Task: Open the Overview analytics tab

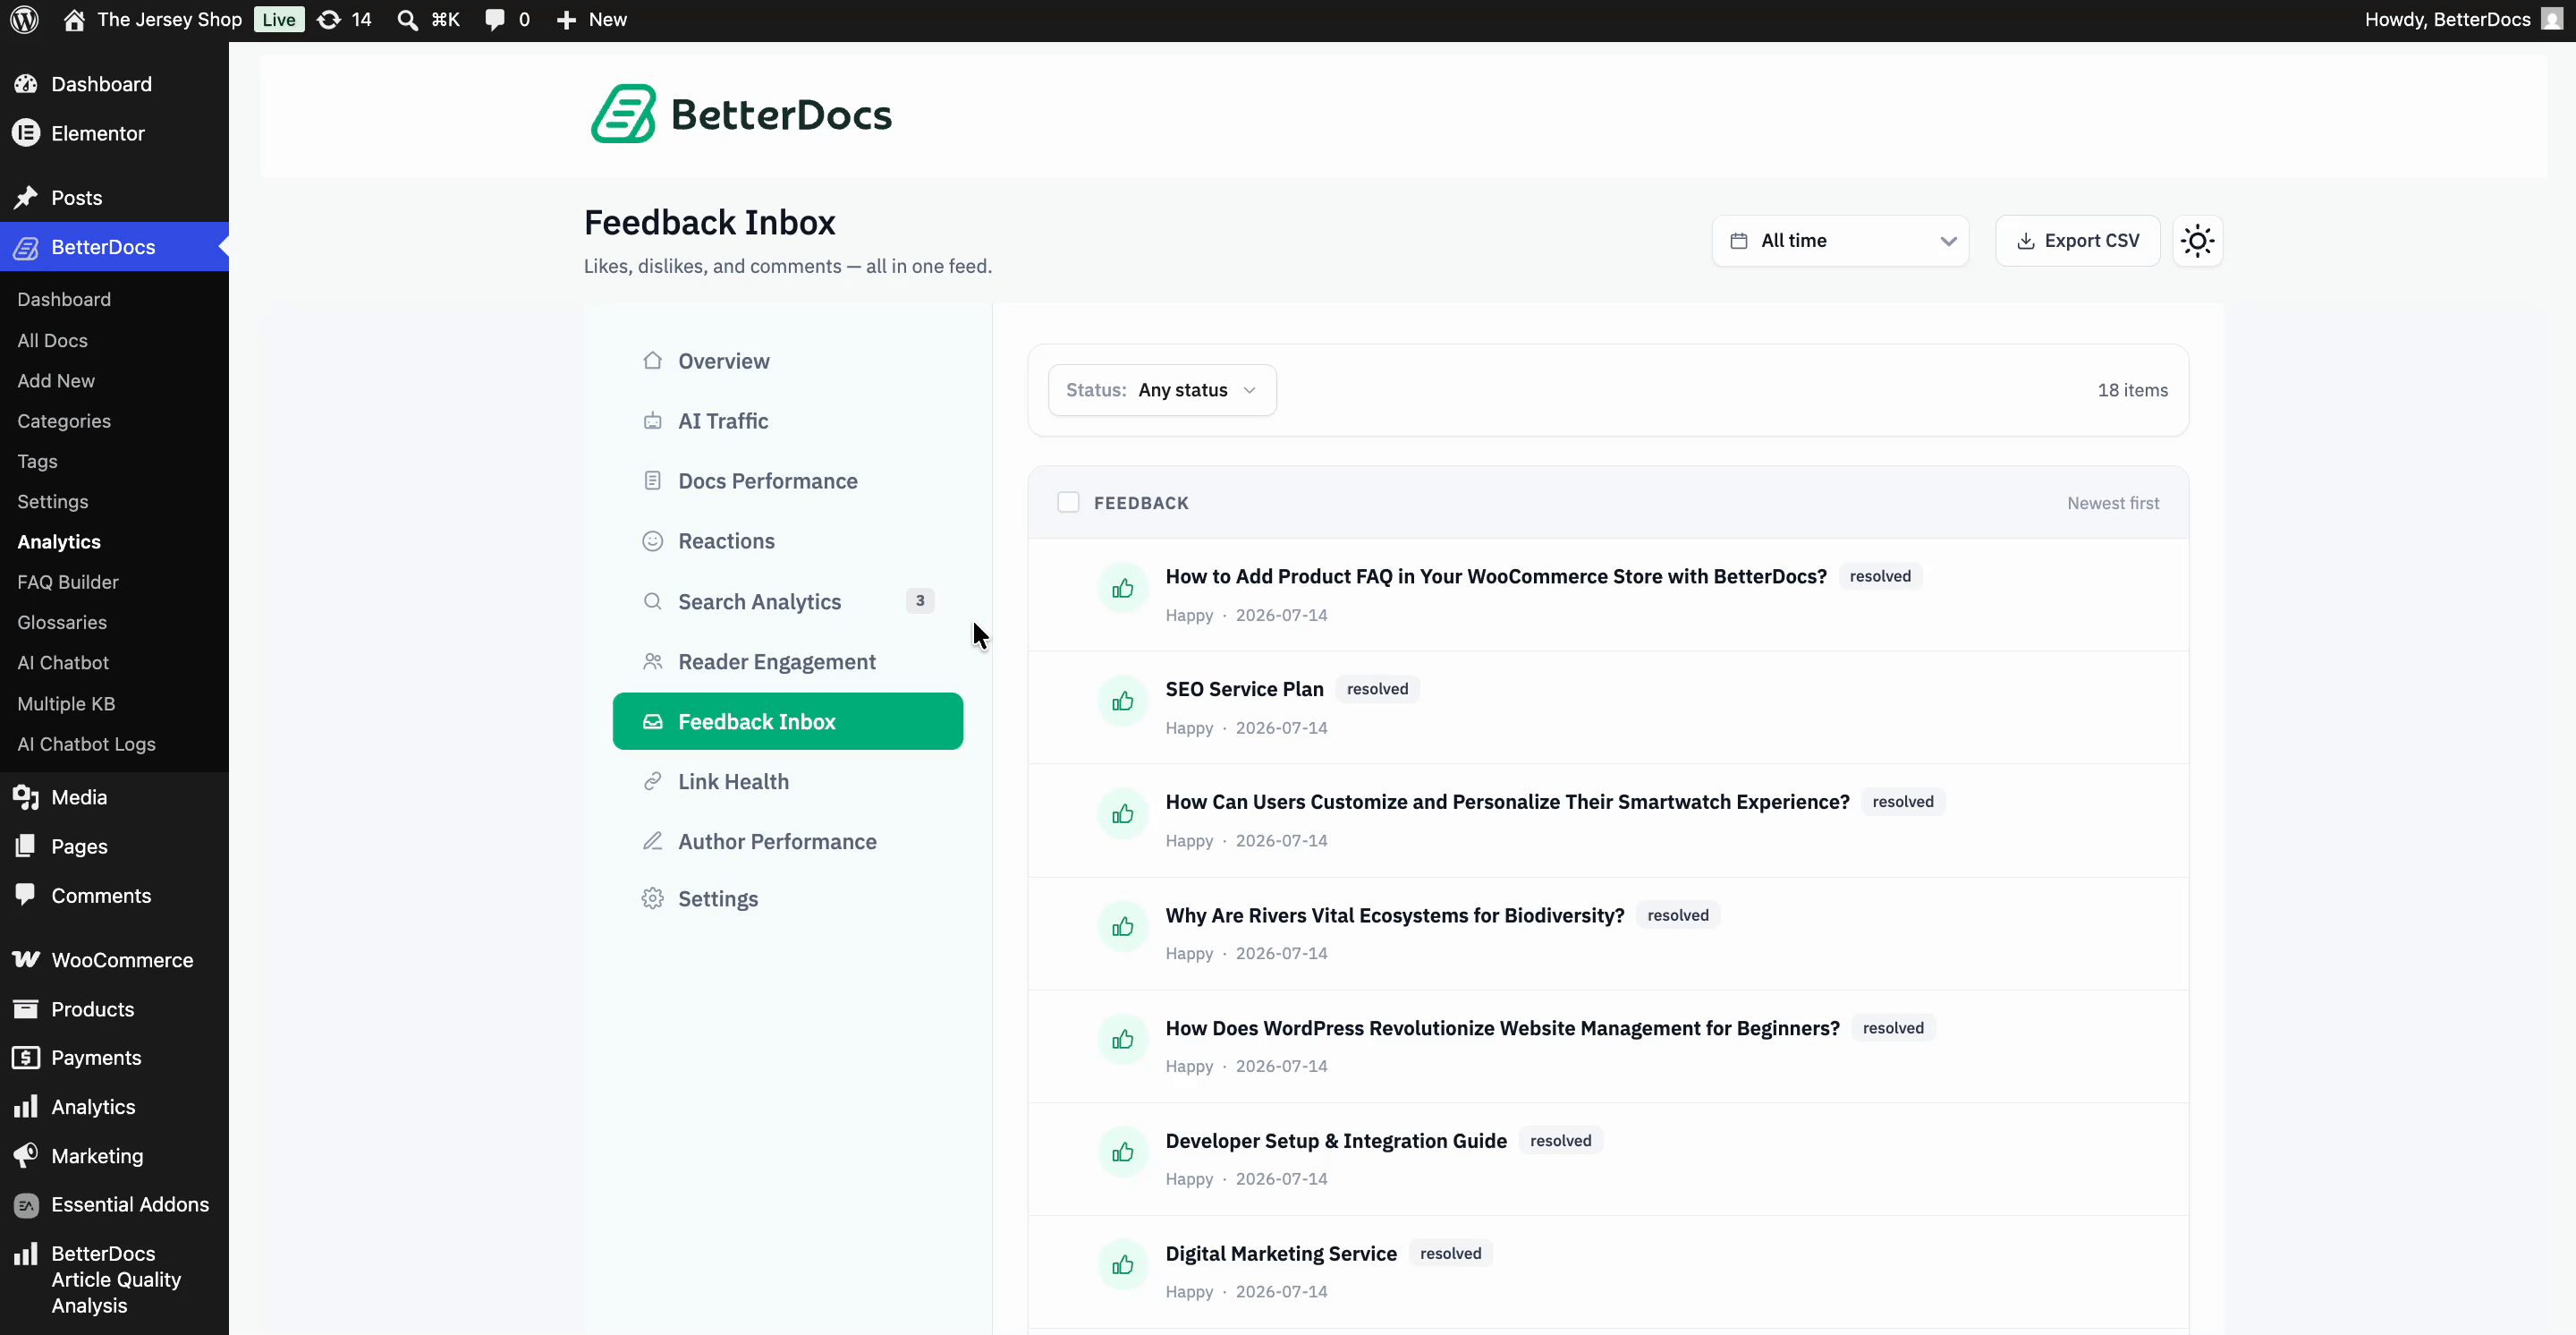Action: coord(787,361)
